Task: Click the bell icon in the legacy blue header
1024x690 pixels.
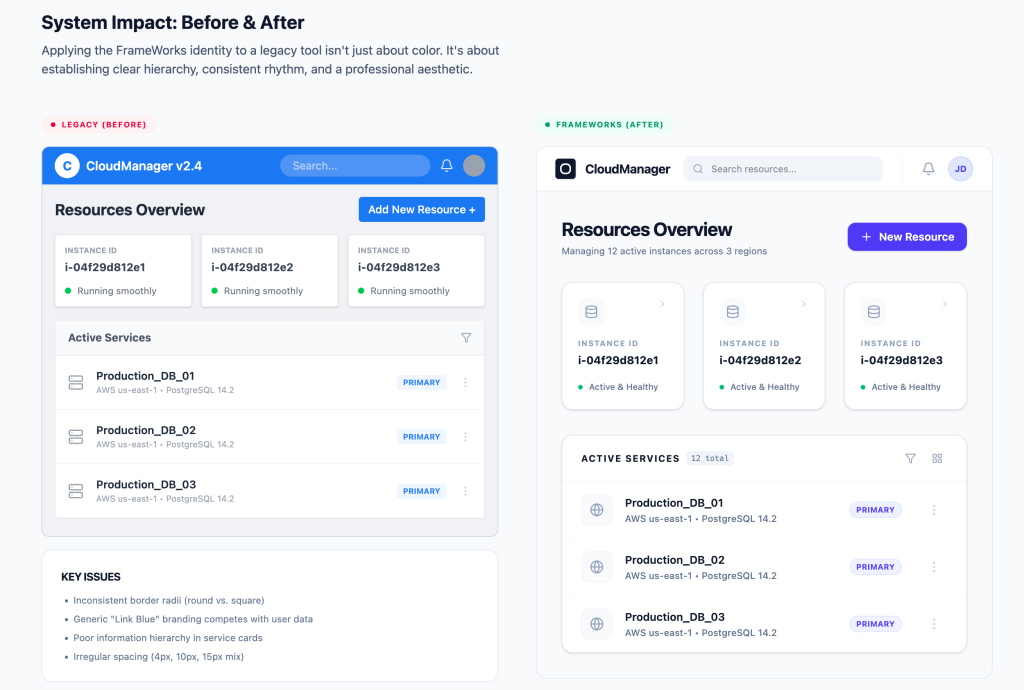Action: coord(447,166)
